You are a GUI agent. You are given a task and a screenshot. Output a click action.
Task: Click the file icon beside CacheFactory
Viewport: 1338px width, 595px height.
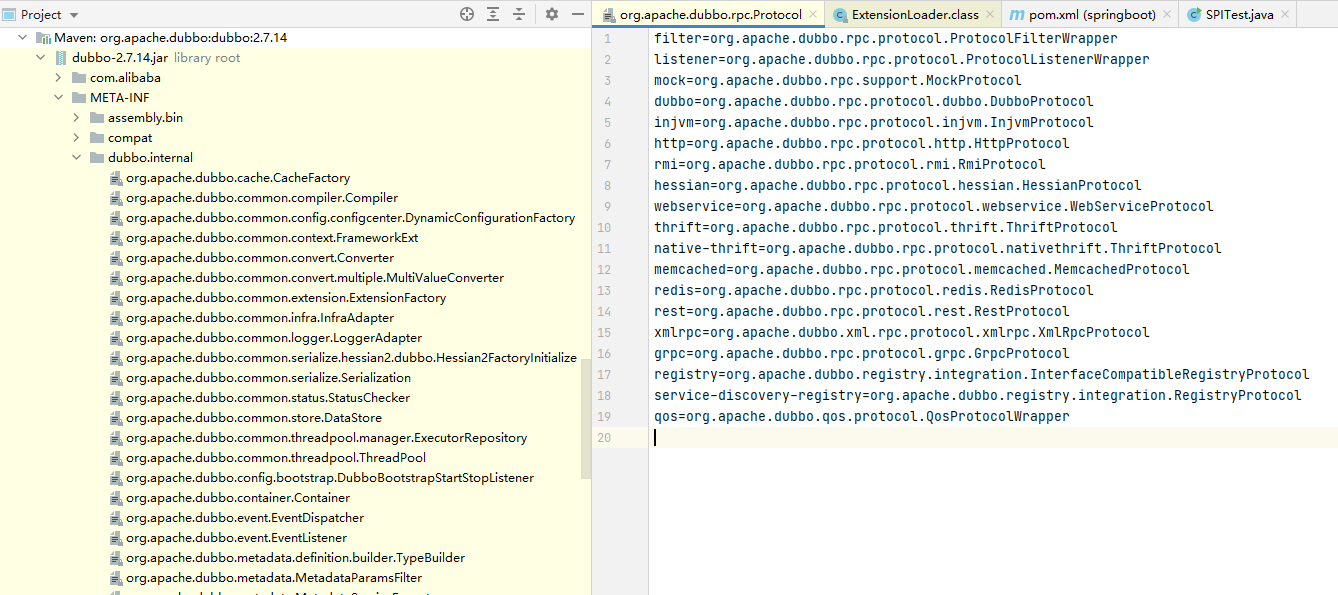pos(115,177)
